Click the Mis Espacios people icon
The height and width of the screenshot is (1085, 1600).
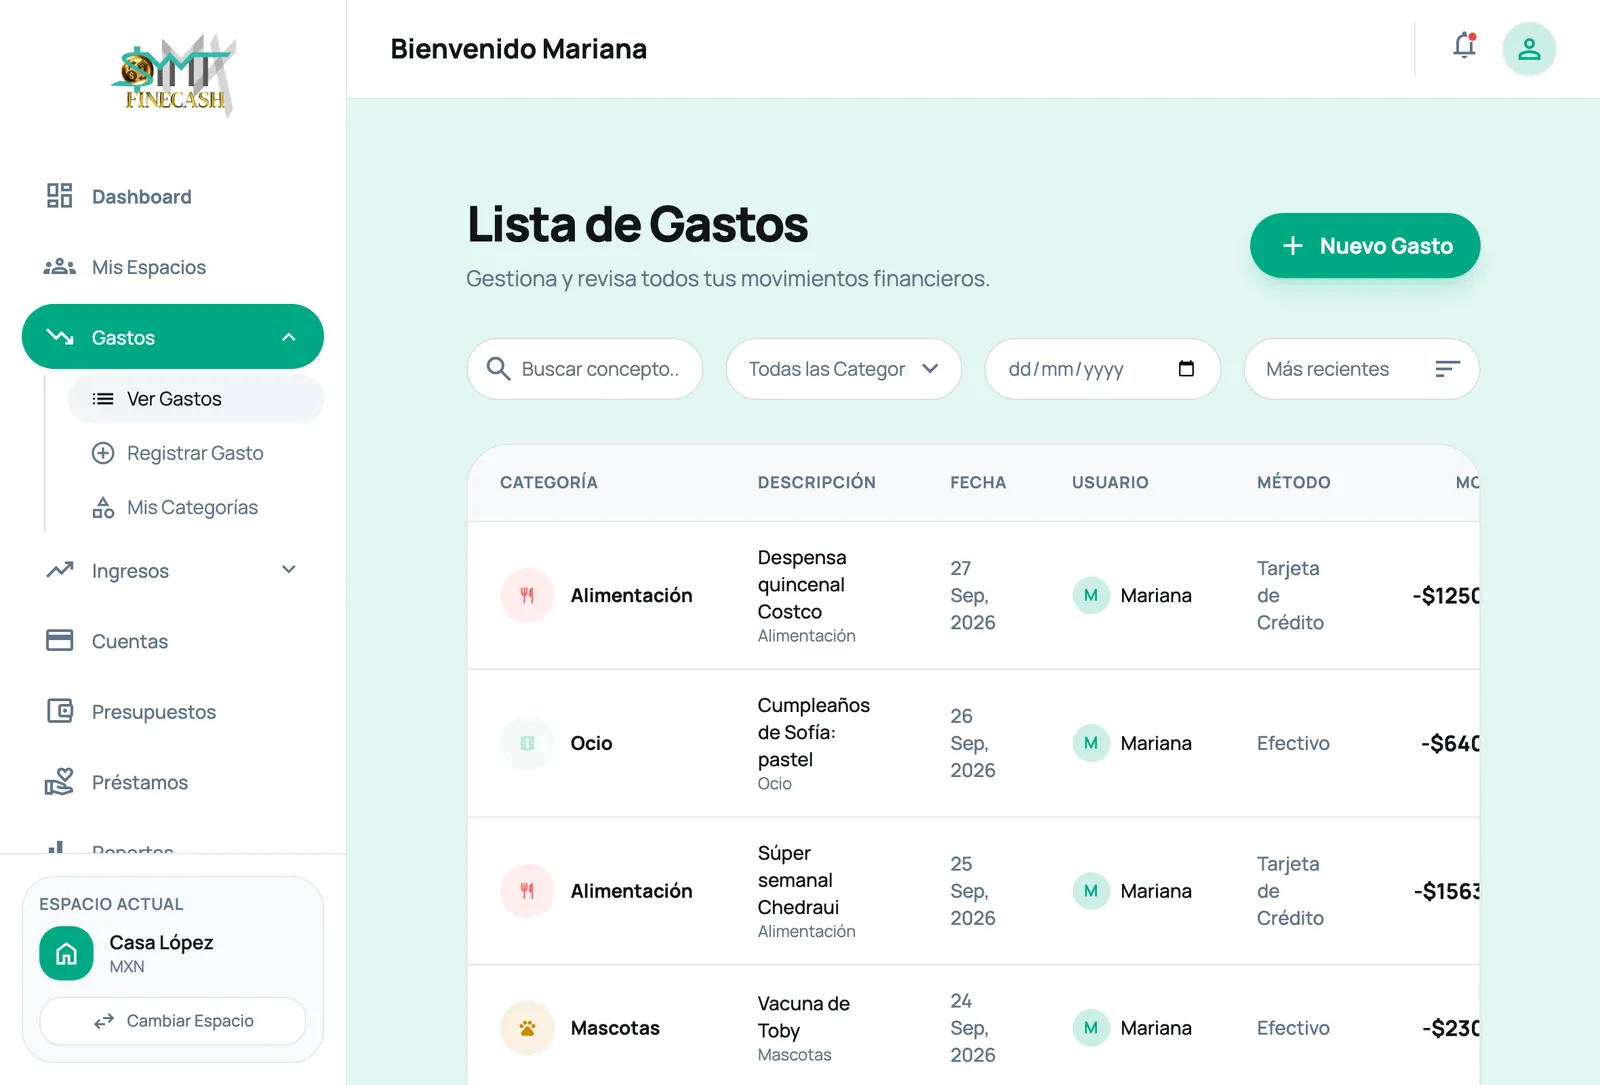60,267
